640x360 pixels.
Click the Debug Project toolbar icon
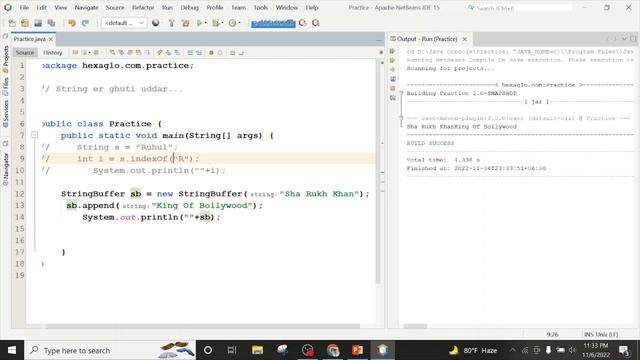215,23
